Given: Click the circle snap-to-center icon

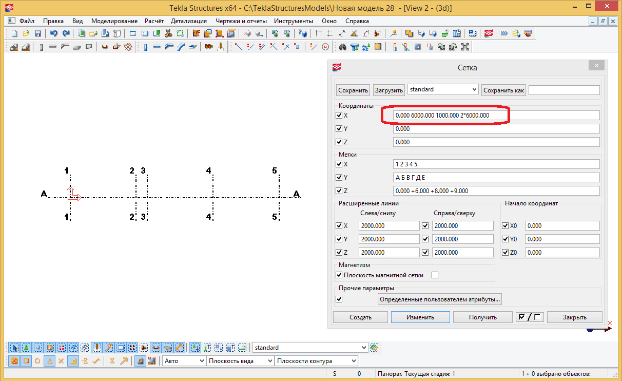Looking at the screenshot, I should coord(38,361).
